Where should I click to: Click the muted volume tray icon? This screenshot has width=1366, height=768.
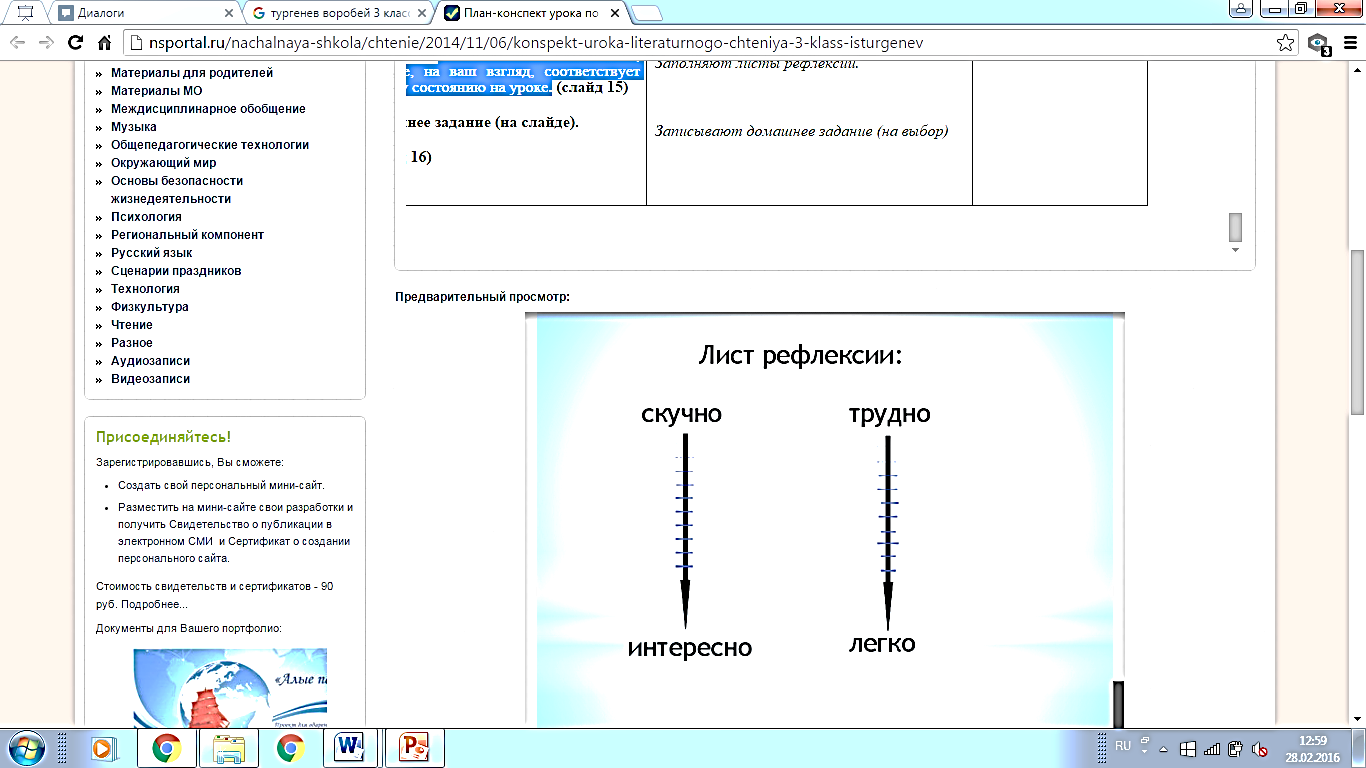click(1260, 748)
